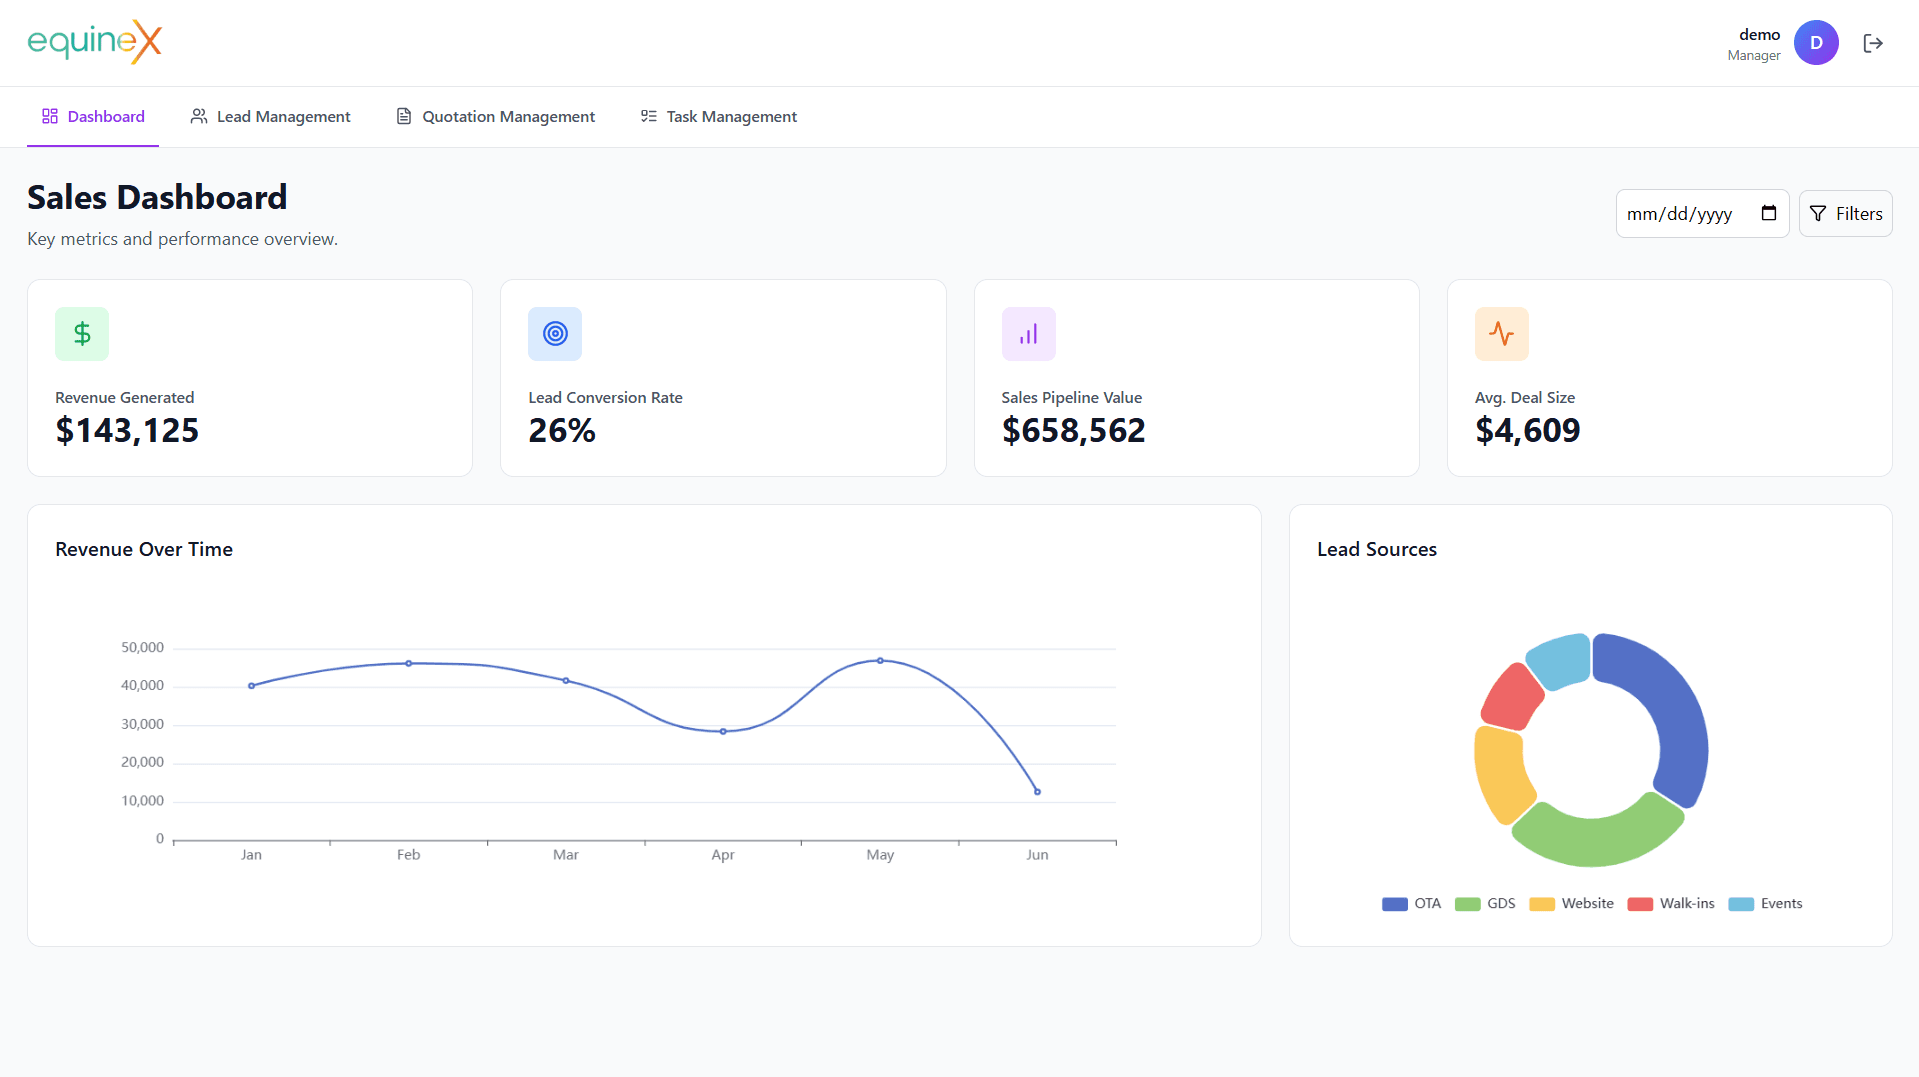Click the equineX logo
This screenshot has height=1077, width=1919.
pyautogui.click(x=94, y=42)
